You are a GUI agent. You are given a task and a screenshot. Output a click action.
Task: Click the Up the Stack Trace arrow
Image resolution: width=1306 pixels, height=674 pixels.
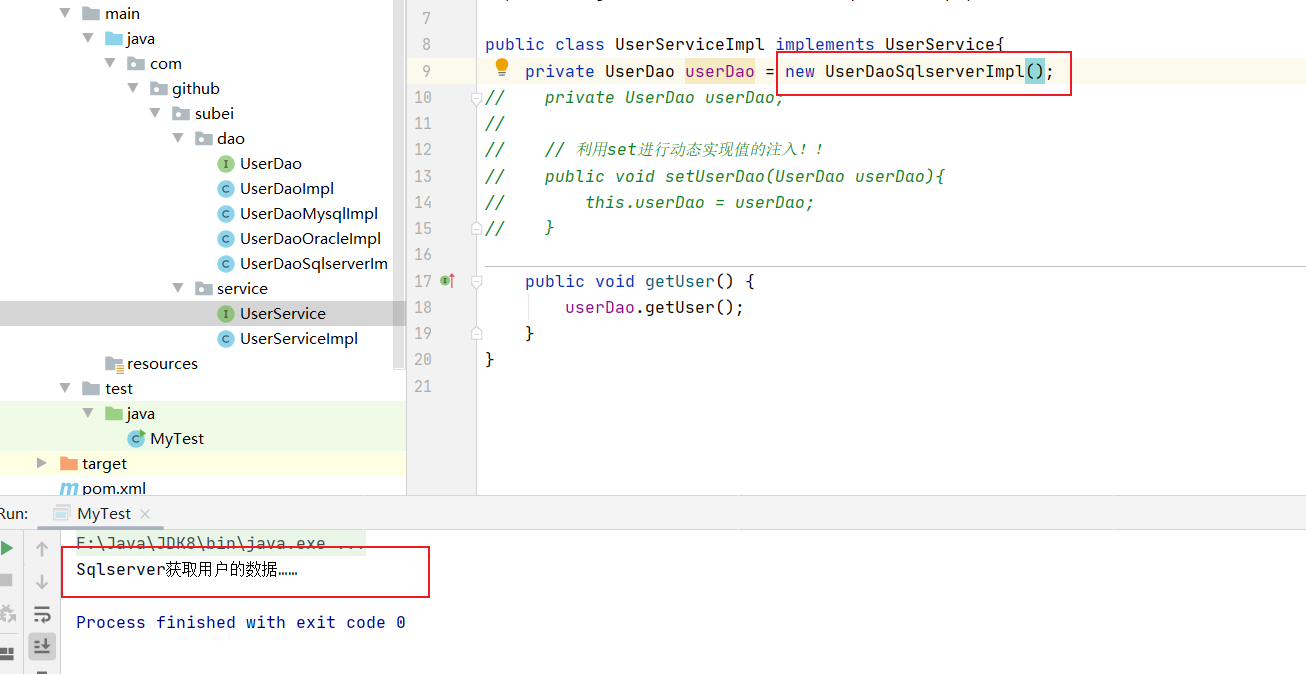42,548
